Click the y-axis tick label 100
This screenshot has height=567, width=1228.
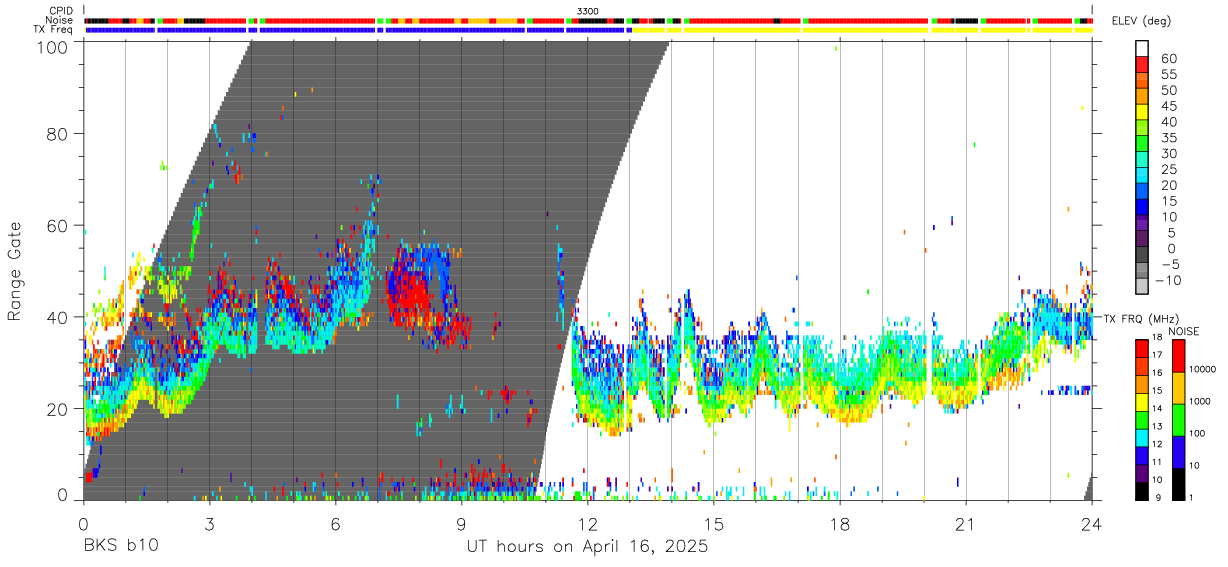(x=53, y=46)
